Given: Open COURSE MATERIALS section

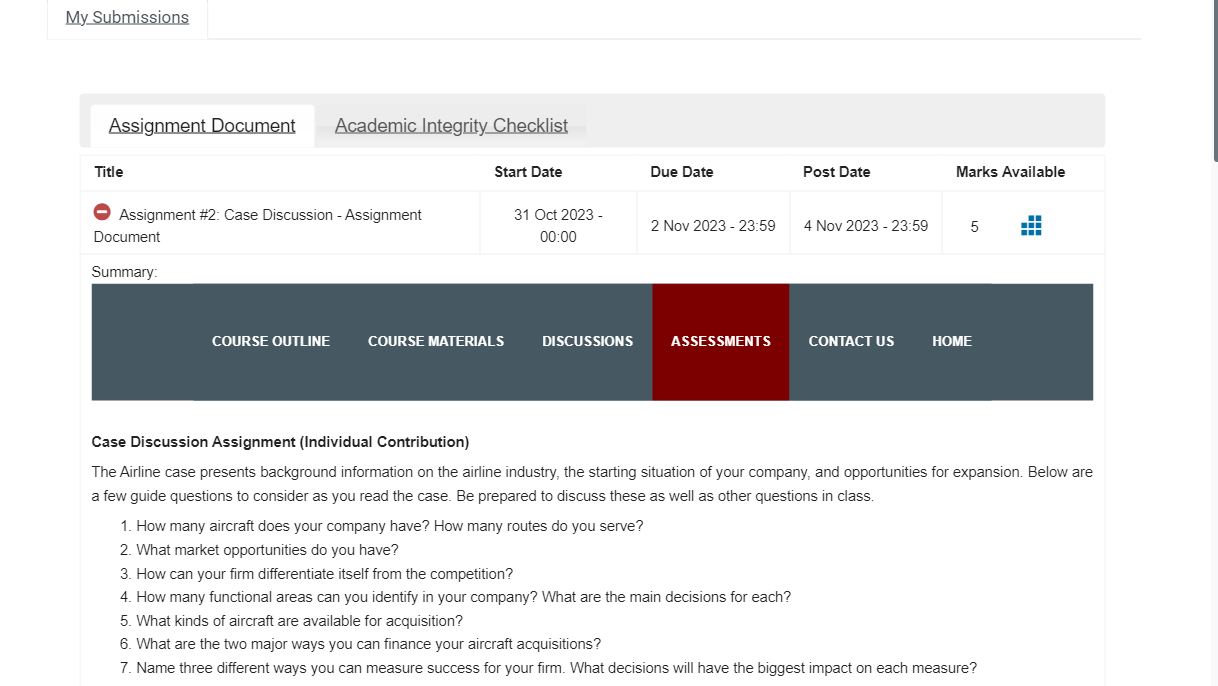Looking at the screenshot, I should click(x=436, y=341).
